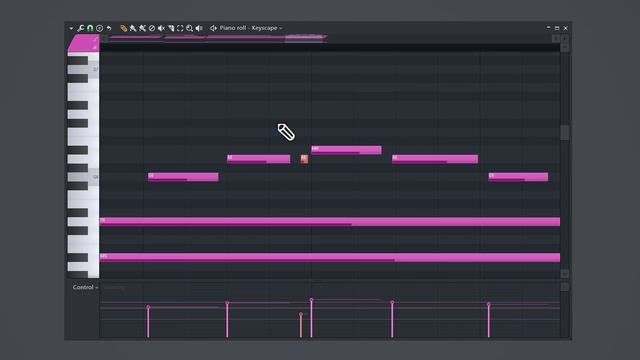The width and height of the screenshot is (640, 360).
Task: Open the Piano roll - Keyscape target channel dropdown
Action: tap(251, 28)
